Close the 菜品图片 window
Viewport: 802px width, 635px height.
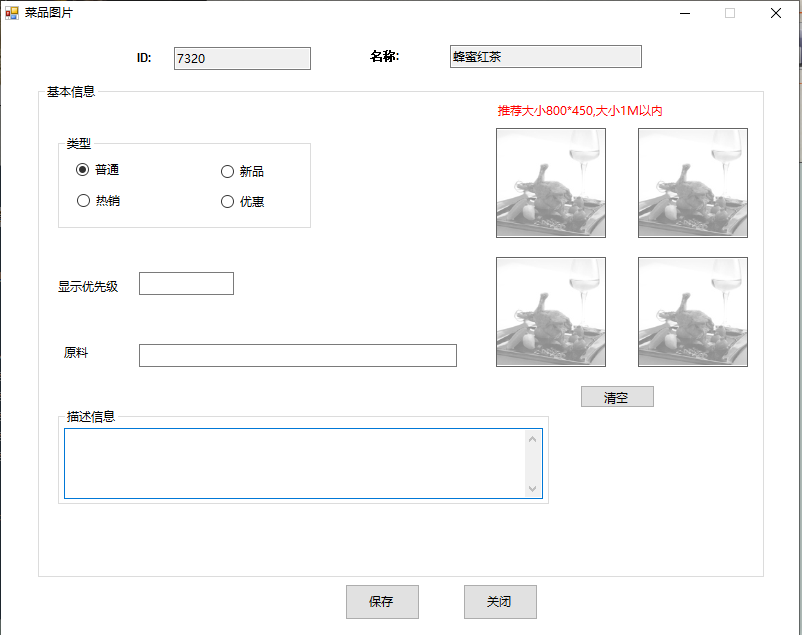click(x=775, y=13)
